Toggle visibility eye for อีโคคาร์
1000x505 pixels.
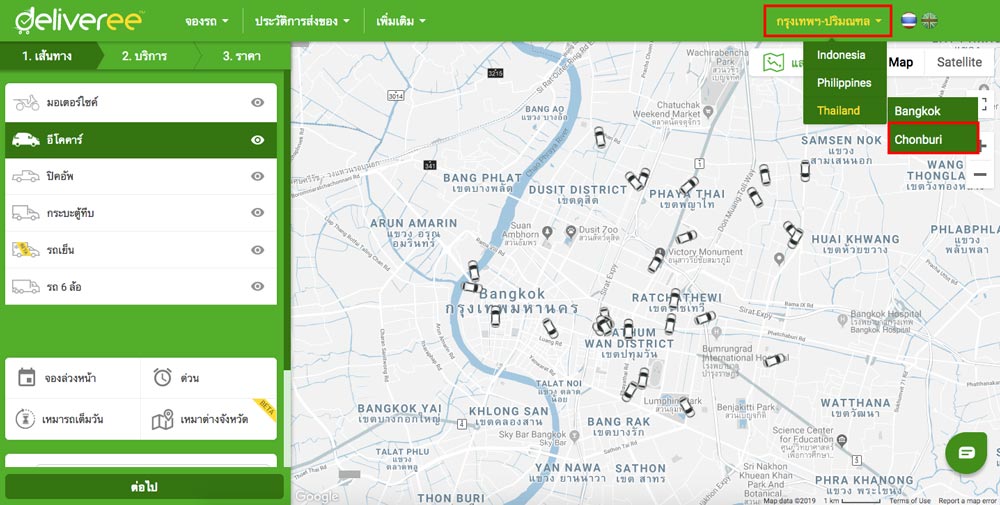[257, 140]
